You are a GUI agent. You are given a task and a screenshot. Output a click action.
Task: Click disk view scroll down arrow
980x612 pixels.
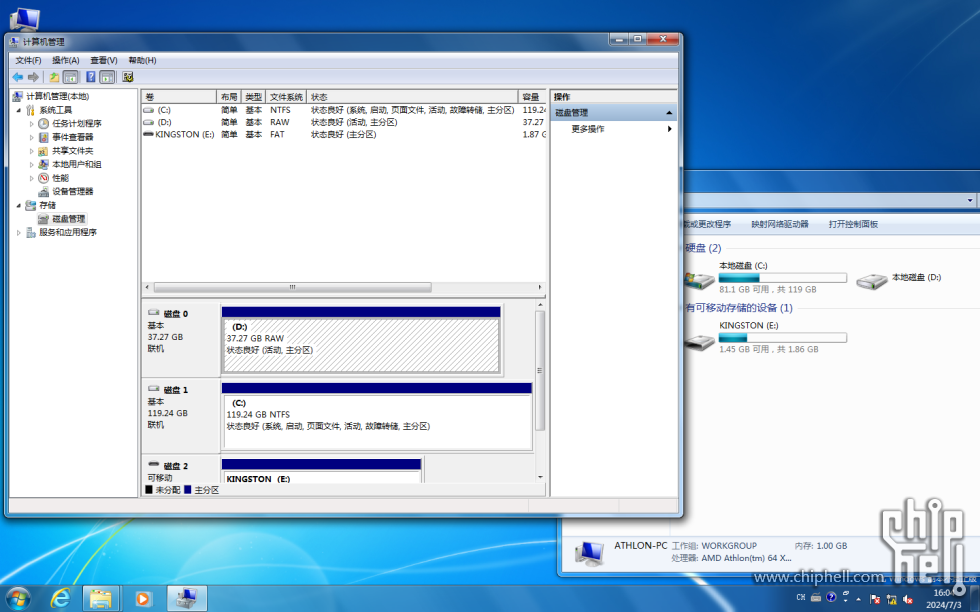point(540,477)
